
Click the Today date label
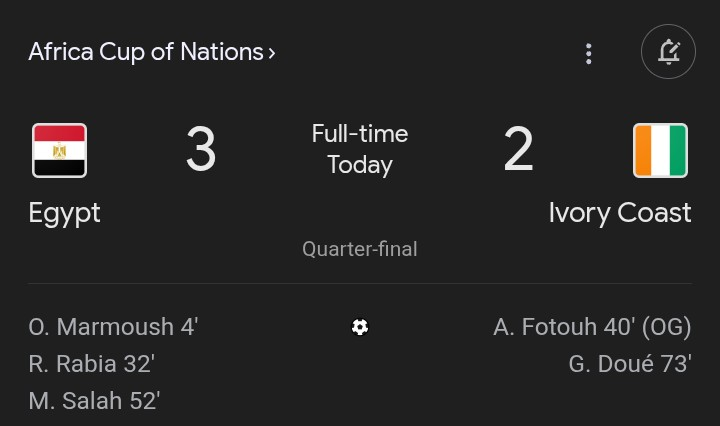(360, 165)
